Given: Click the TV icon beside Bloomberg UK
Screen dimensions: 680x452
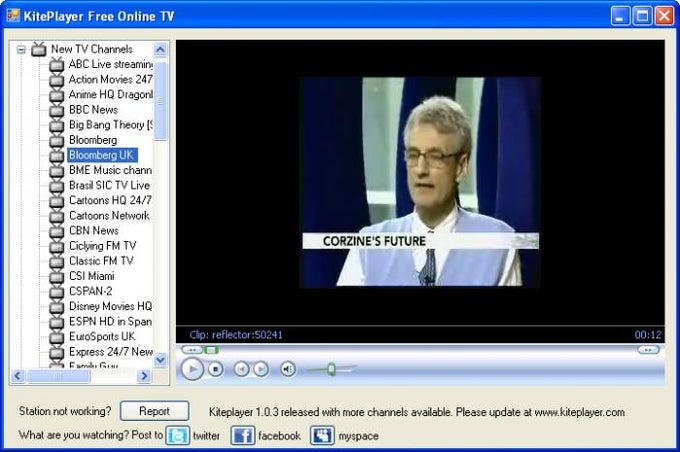Looking at the screenshot, I should pos(56,156).
